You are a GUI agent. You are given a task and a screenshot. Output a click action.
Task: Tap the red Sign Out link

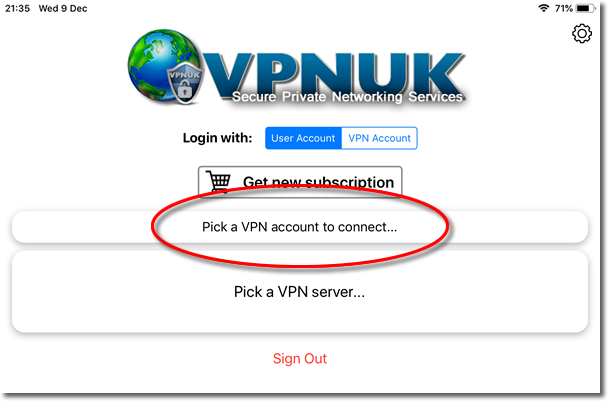click(x=300, y=358)
